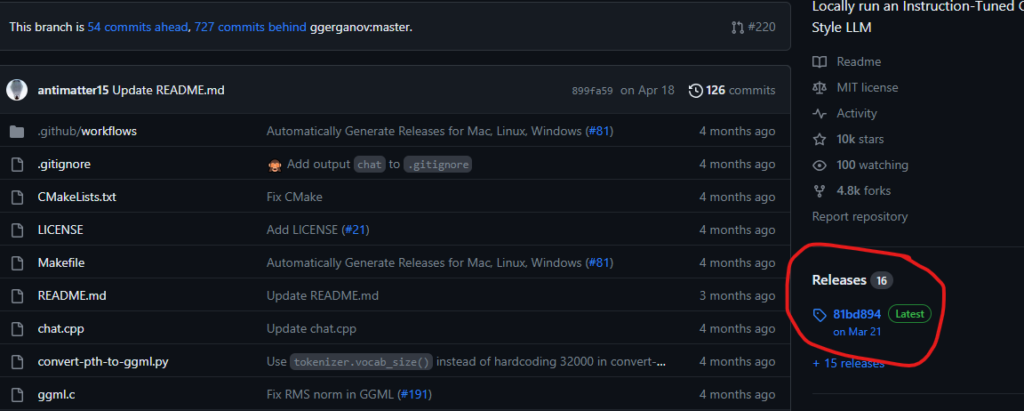The height and width of the screenshot is (411, 1024).
Task: Open the tokenizer.vocab_size() commit message
Action: tap(466, 361)
